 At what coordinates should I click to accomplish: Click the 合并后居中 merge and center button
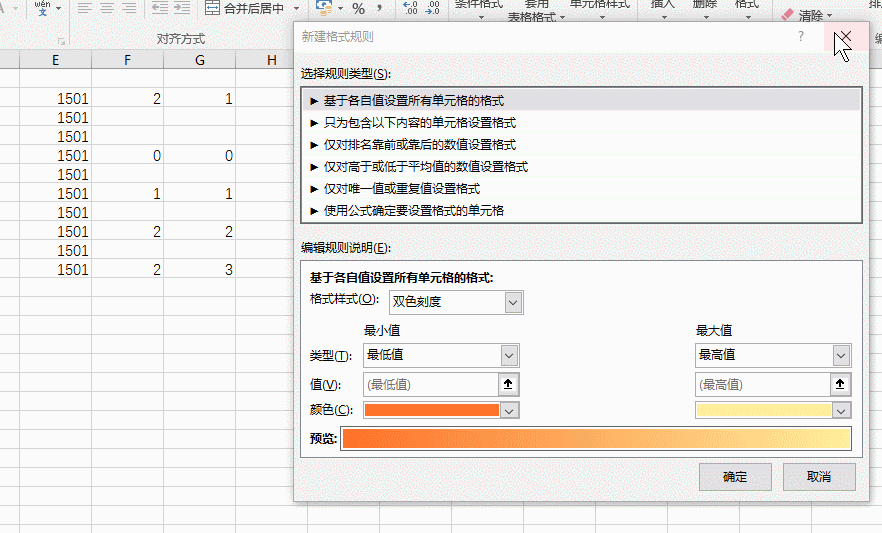point(245,8)
